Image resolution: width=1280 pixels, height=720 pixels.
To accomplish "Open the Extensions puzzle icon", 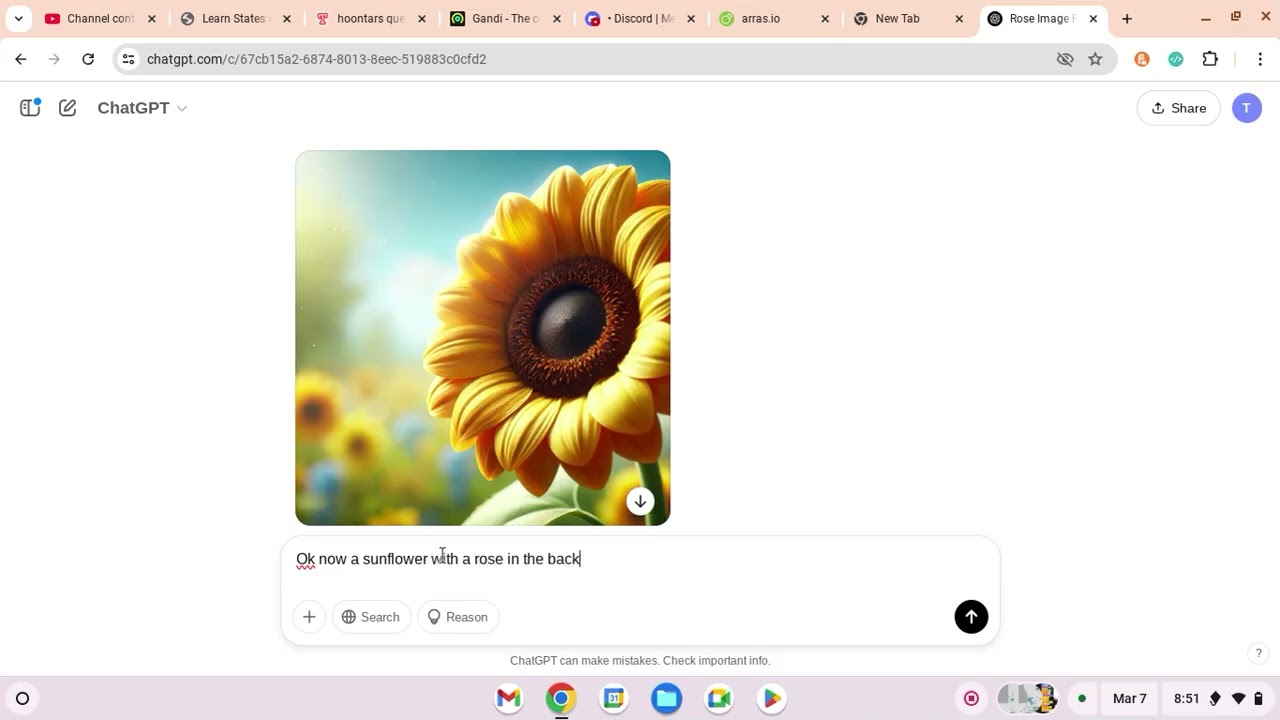I will 1210,59.
